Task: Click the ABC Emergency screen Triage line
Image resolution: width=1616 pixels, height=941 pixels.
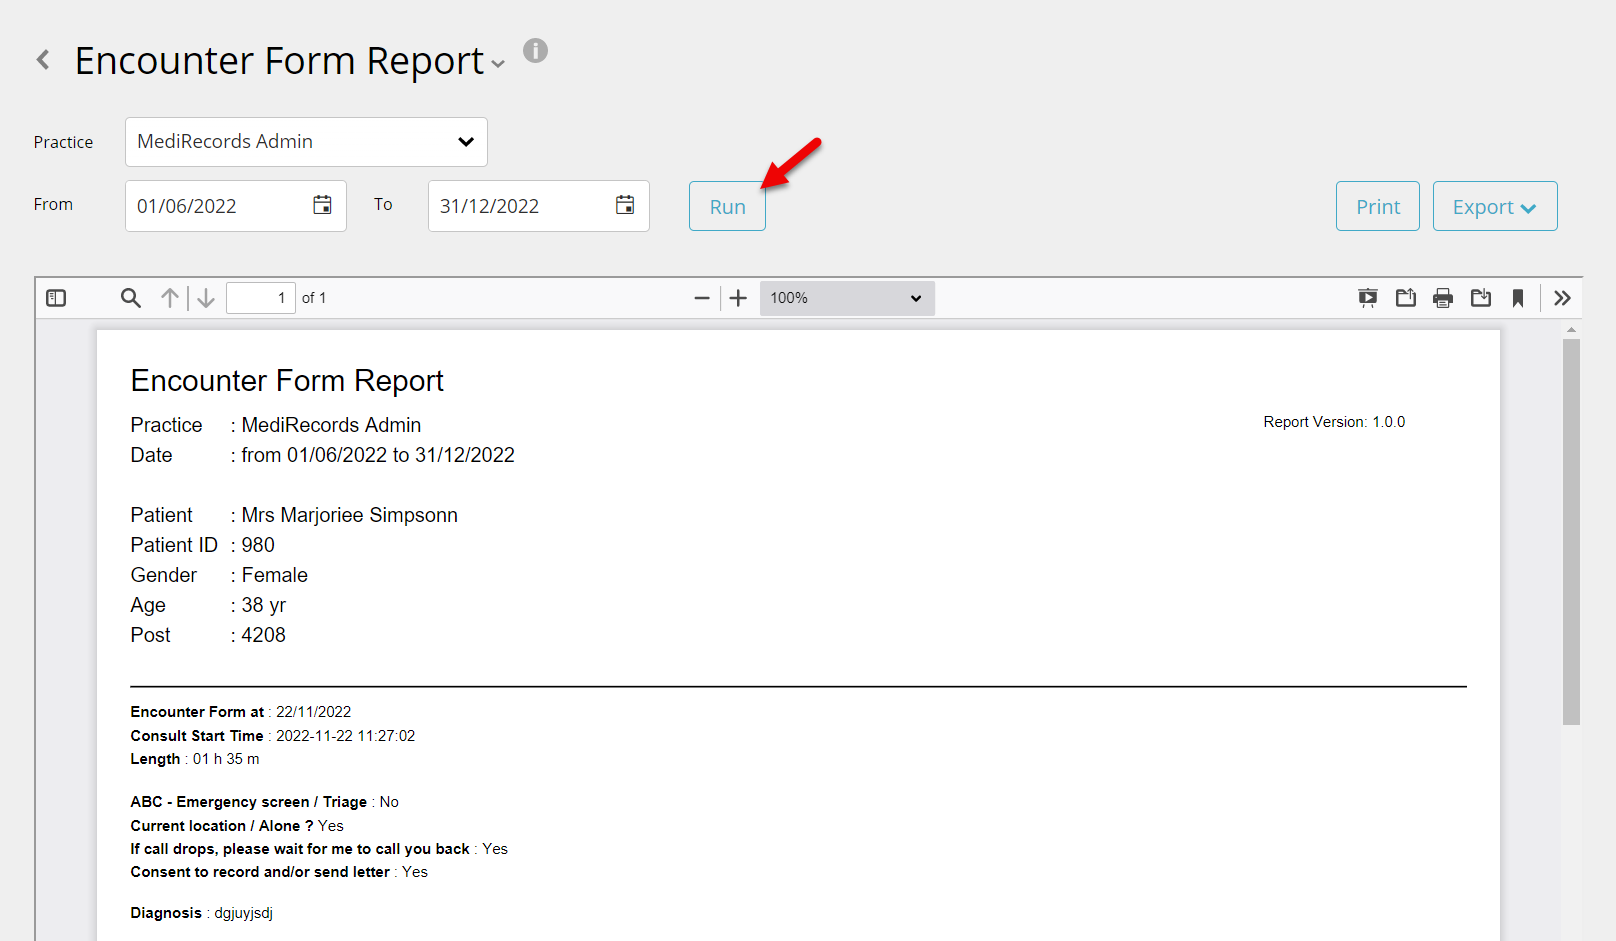Action: click(x=264, y=802)
